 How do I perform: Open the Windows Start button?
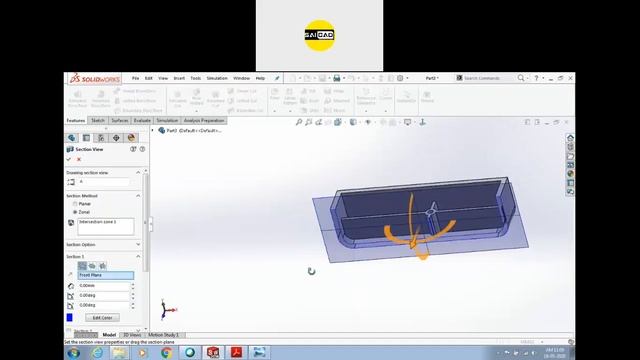(x=74, y=352)
